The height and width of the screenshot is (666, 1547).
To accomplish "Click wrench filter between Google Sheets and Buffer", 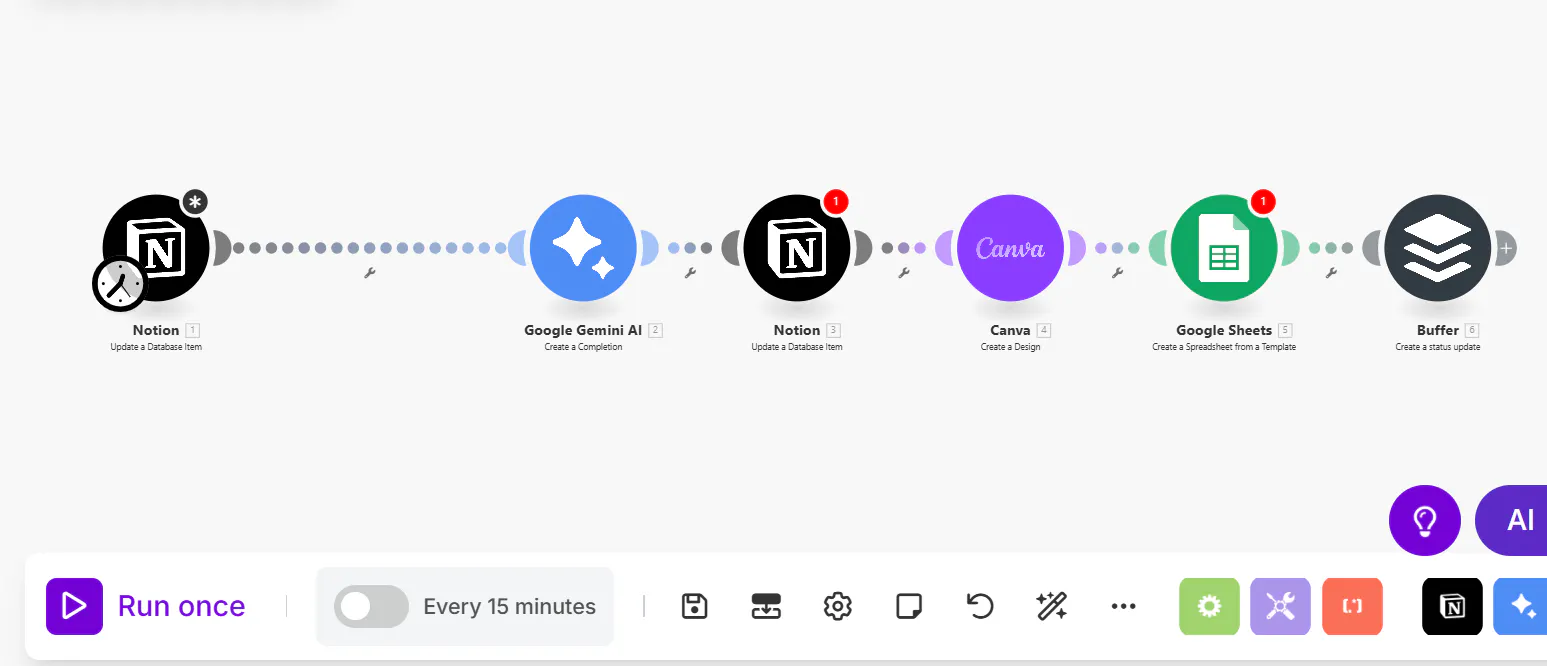I will point(1331,272).
